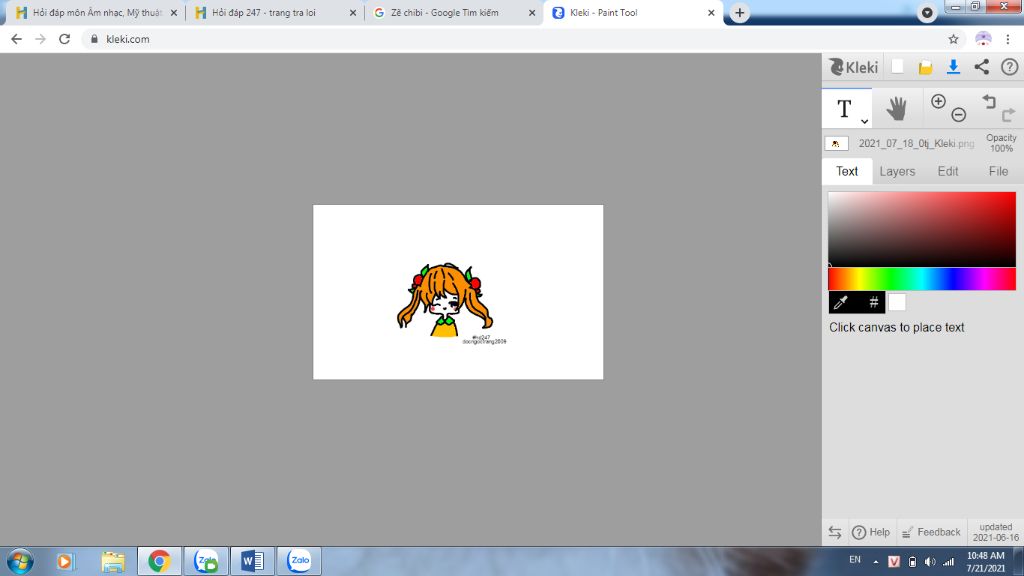Click the rainbow hue slider
The height and width of the screenshot is (576, 1024).
[922, 279]
